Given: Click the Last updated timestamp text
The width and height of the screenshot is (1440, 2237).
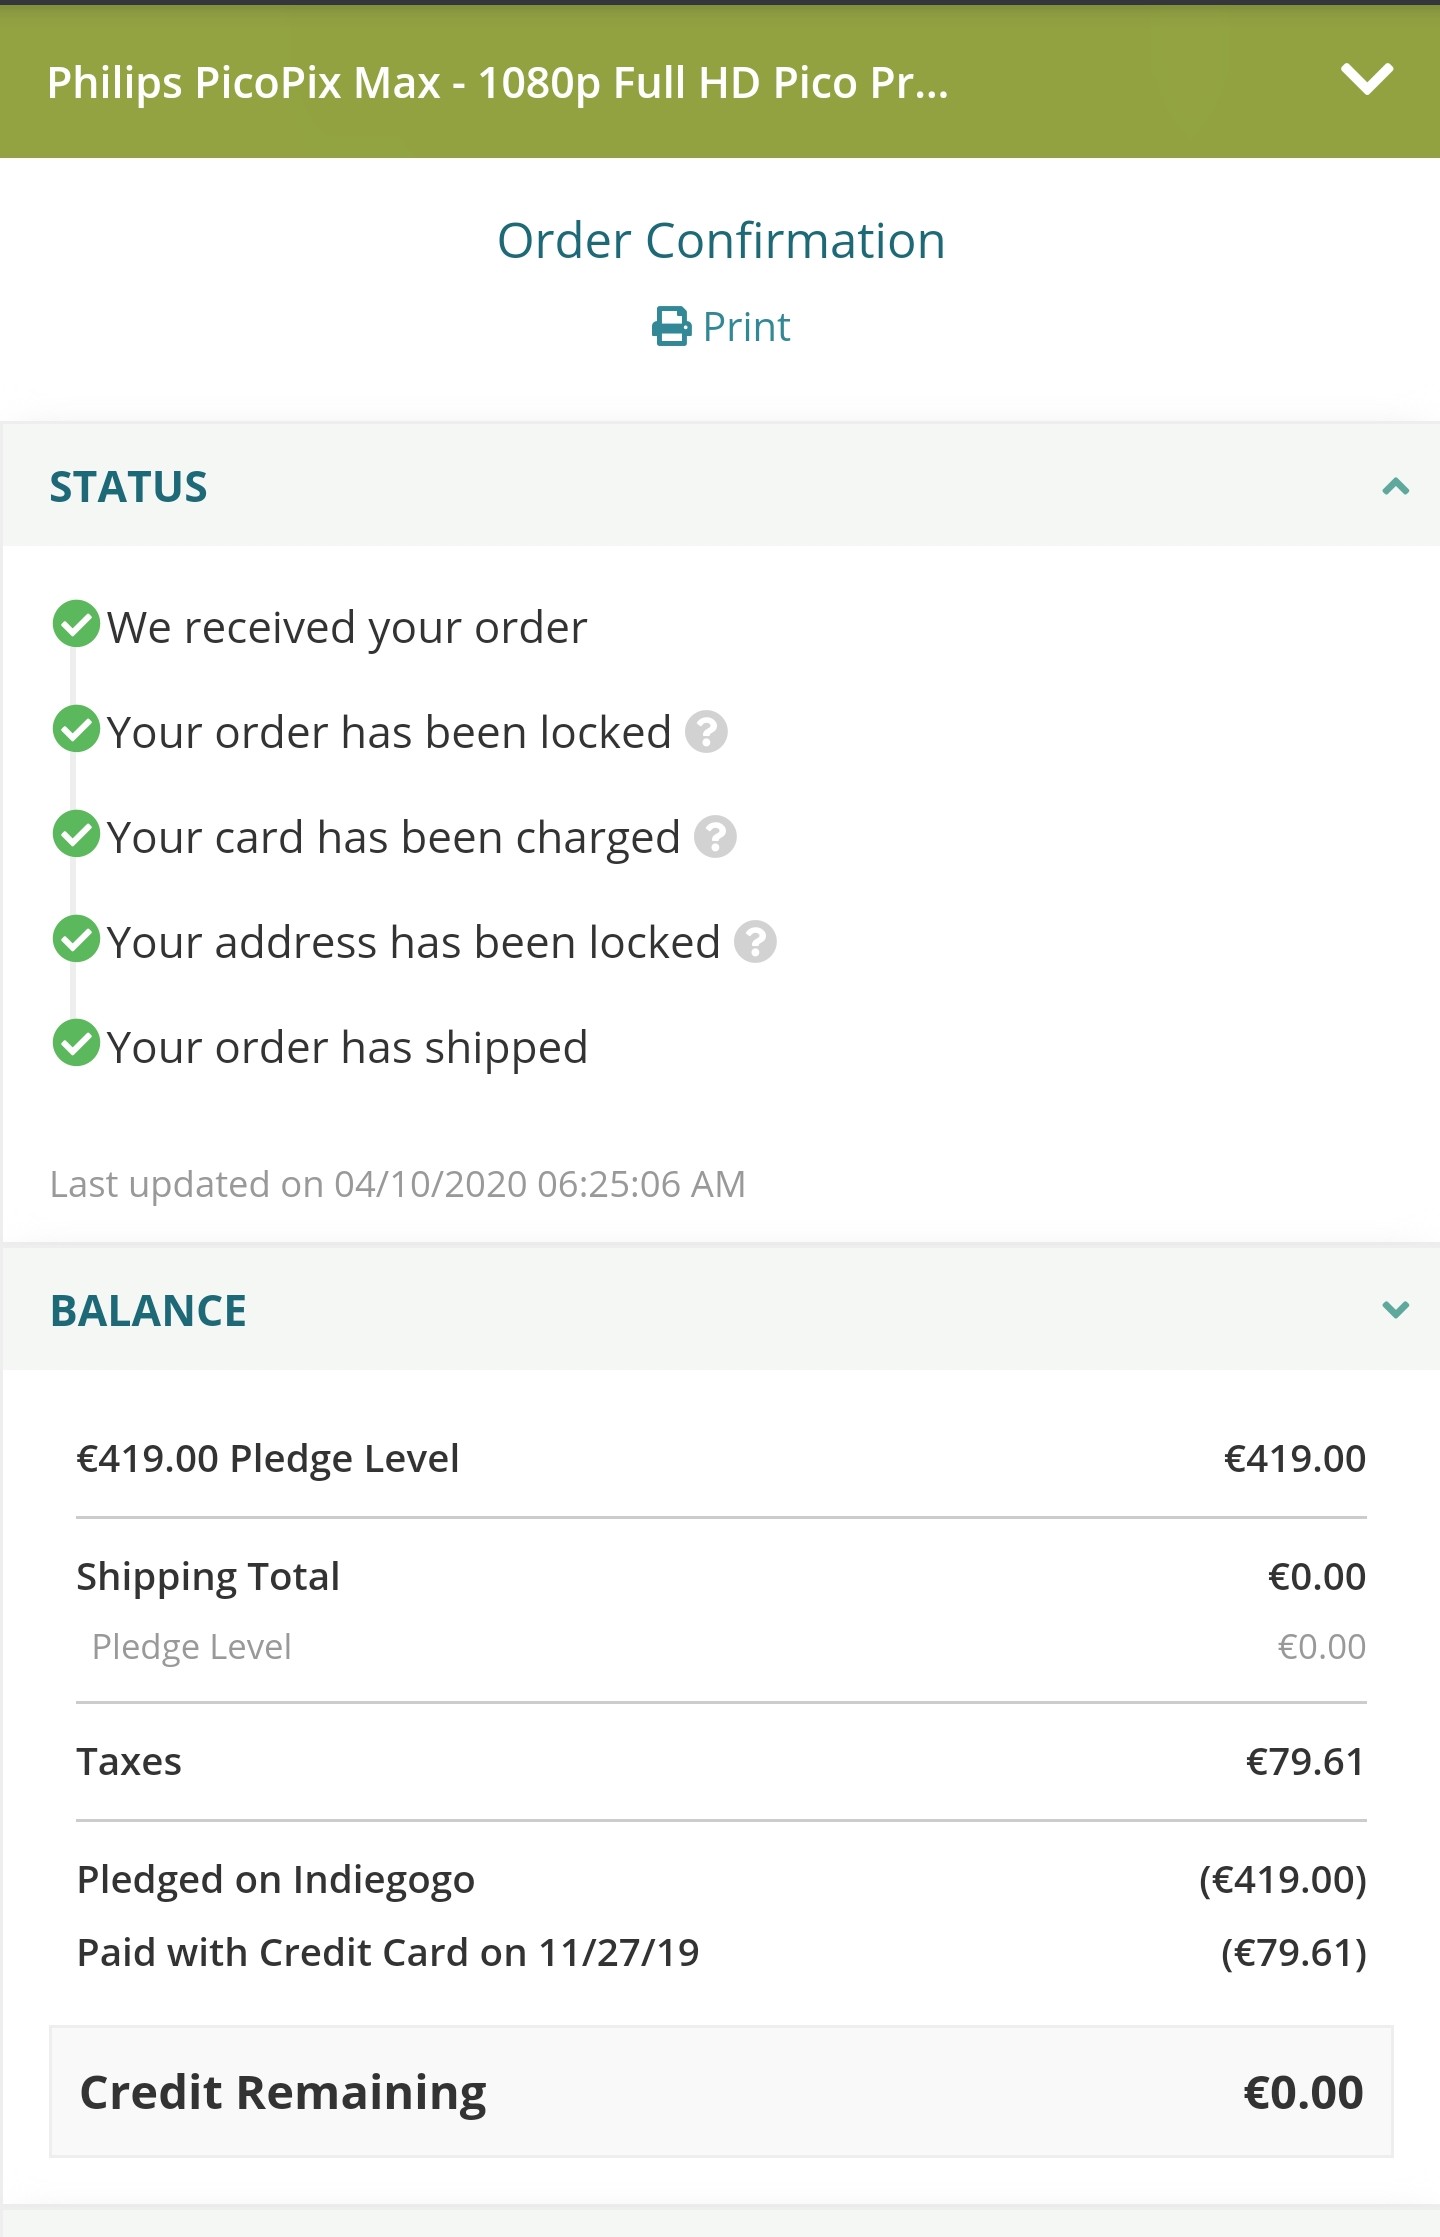Looking at the screenshot, I should (398, 1184).
